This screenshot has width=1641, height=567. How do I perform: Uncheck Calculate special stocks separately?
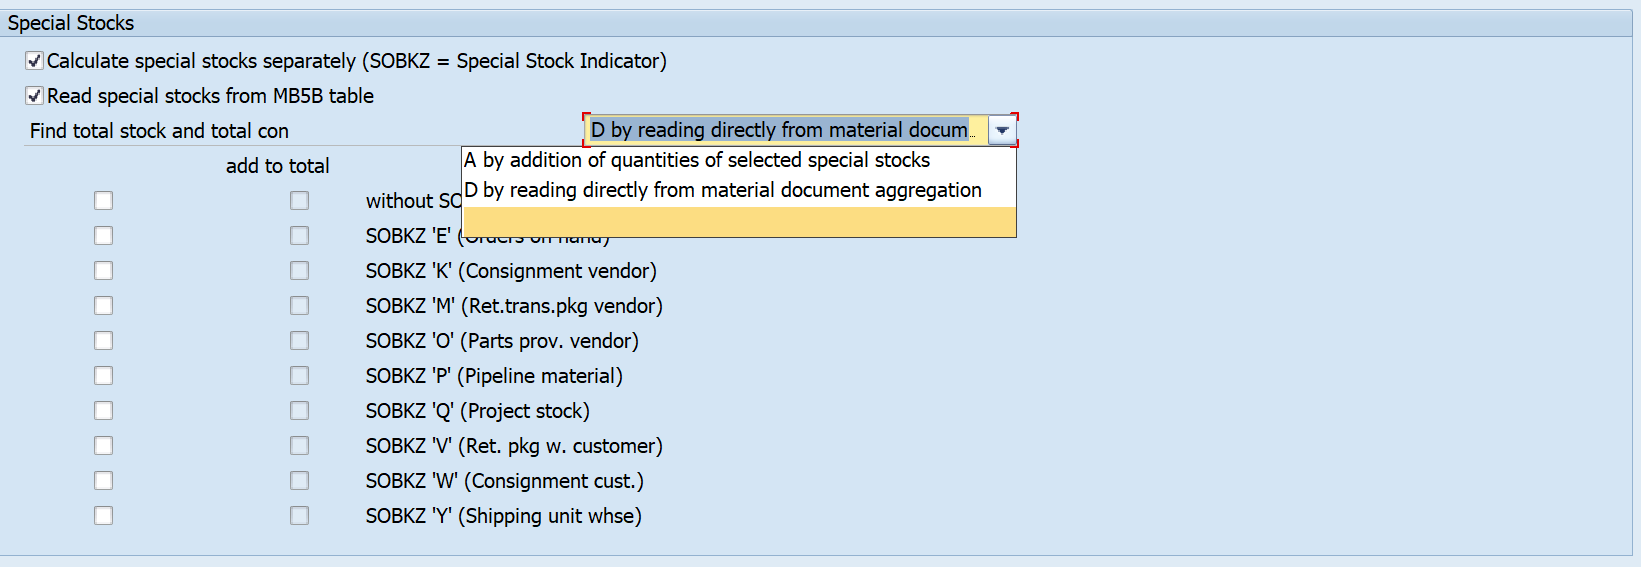coord(35,61)
